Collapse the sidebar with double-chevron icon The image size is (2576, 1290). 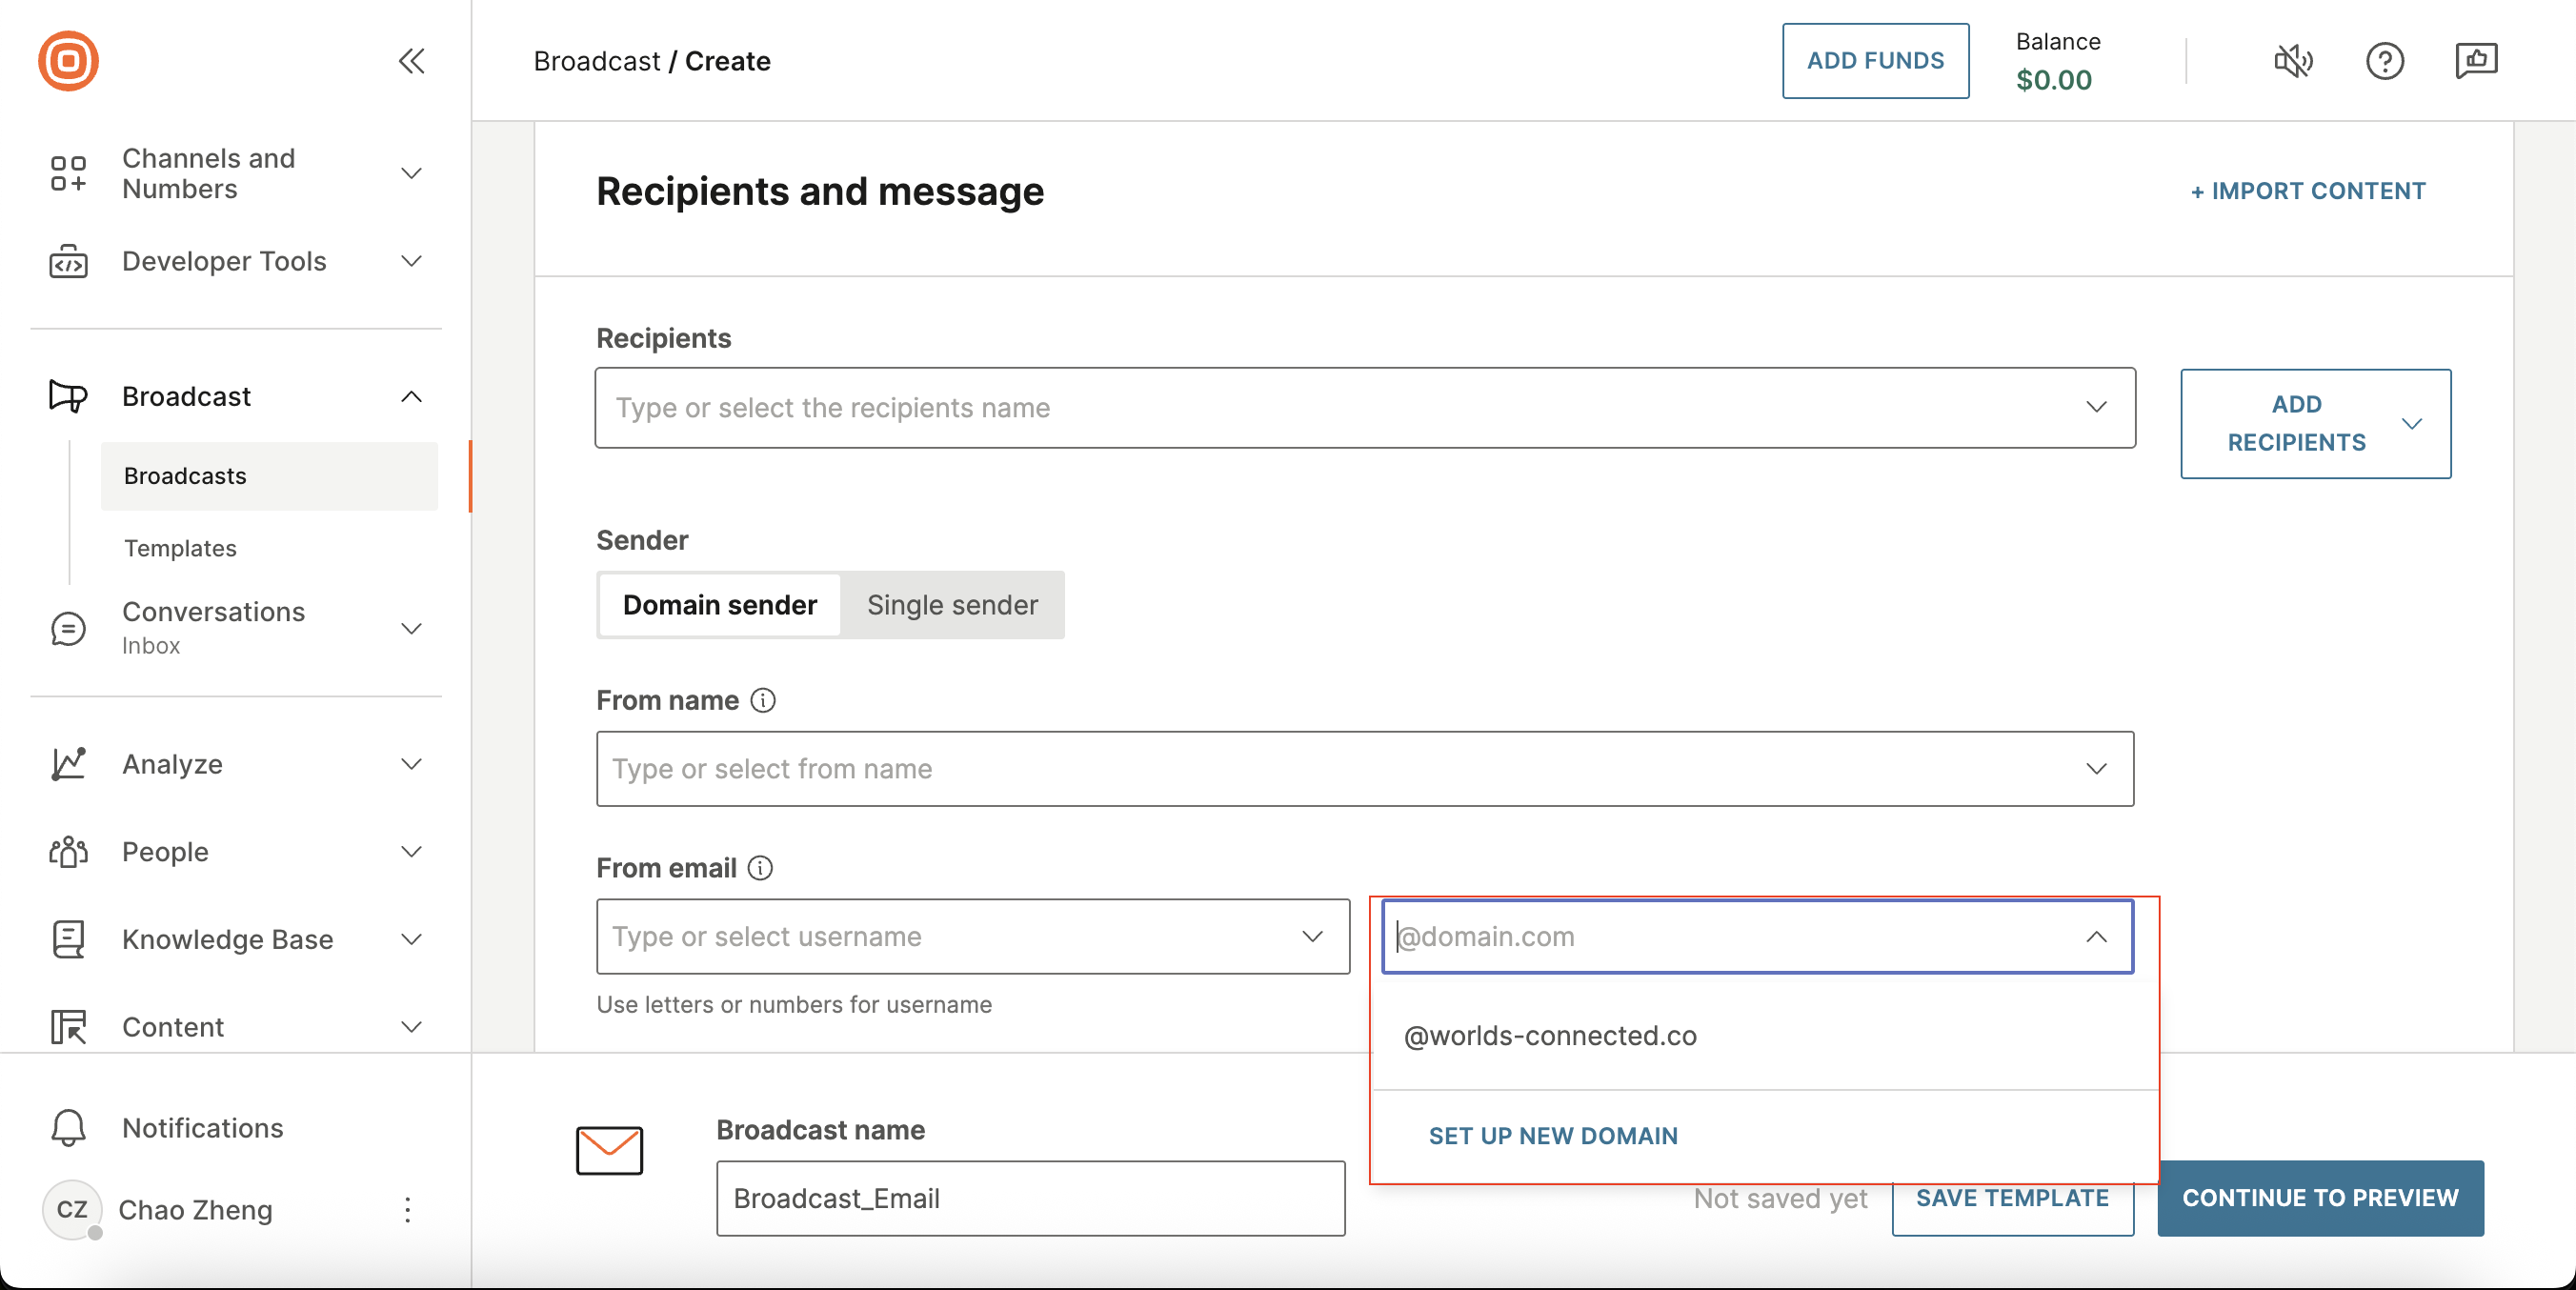(411, 61)
